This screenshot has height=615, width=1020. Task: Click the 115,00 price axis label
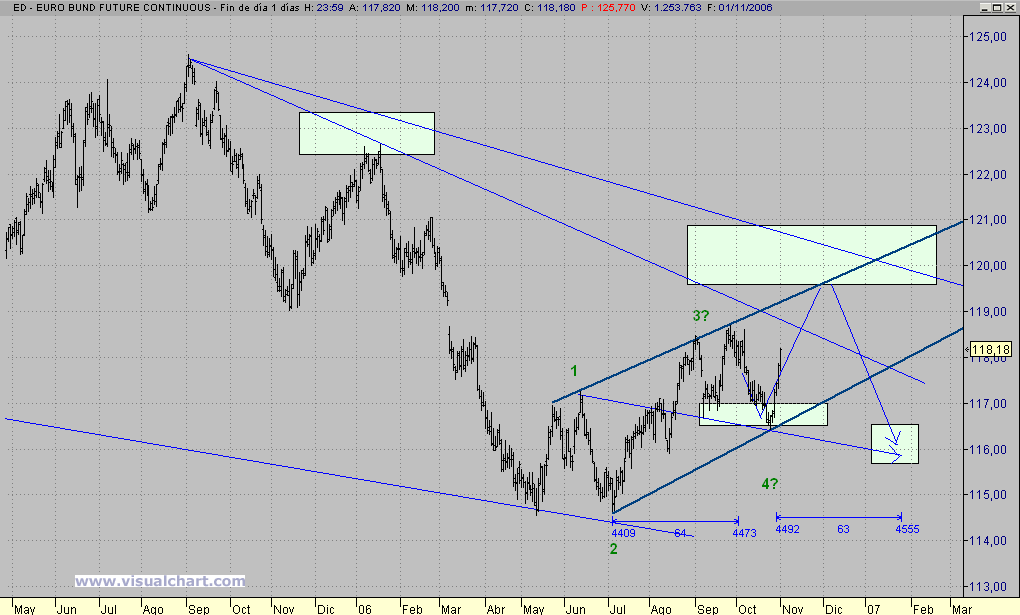click(x=987, y=495)
